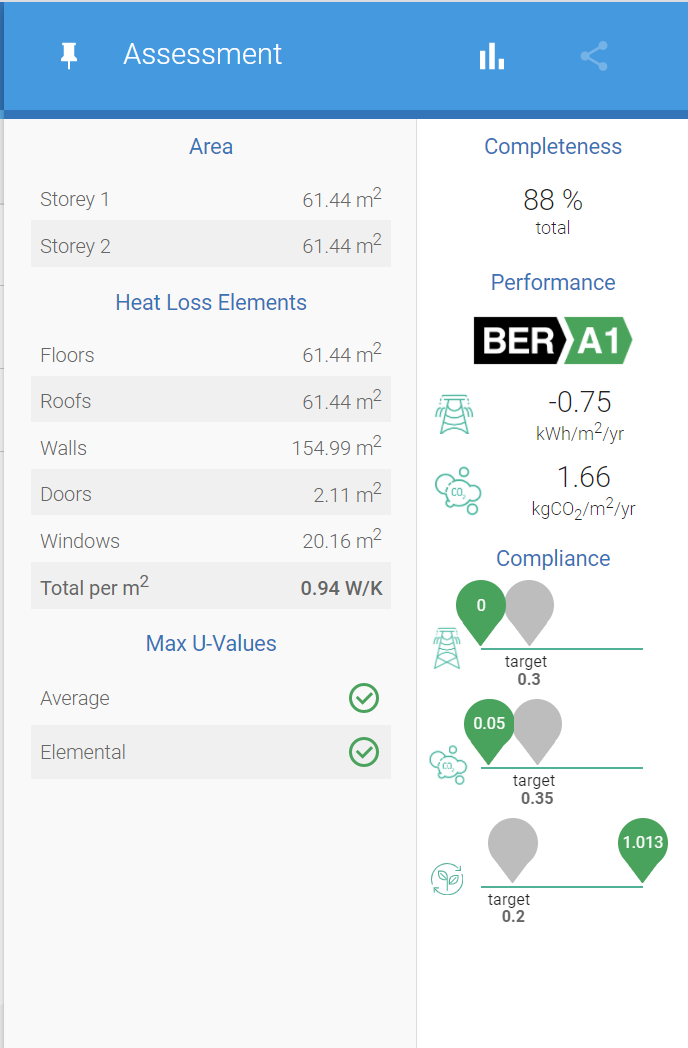The height and width of the screenshot is (1048, 688).
Task: Click the pylon icon beside the 0.3 target
Action: [446, 647]
